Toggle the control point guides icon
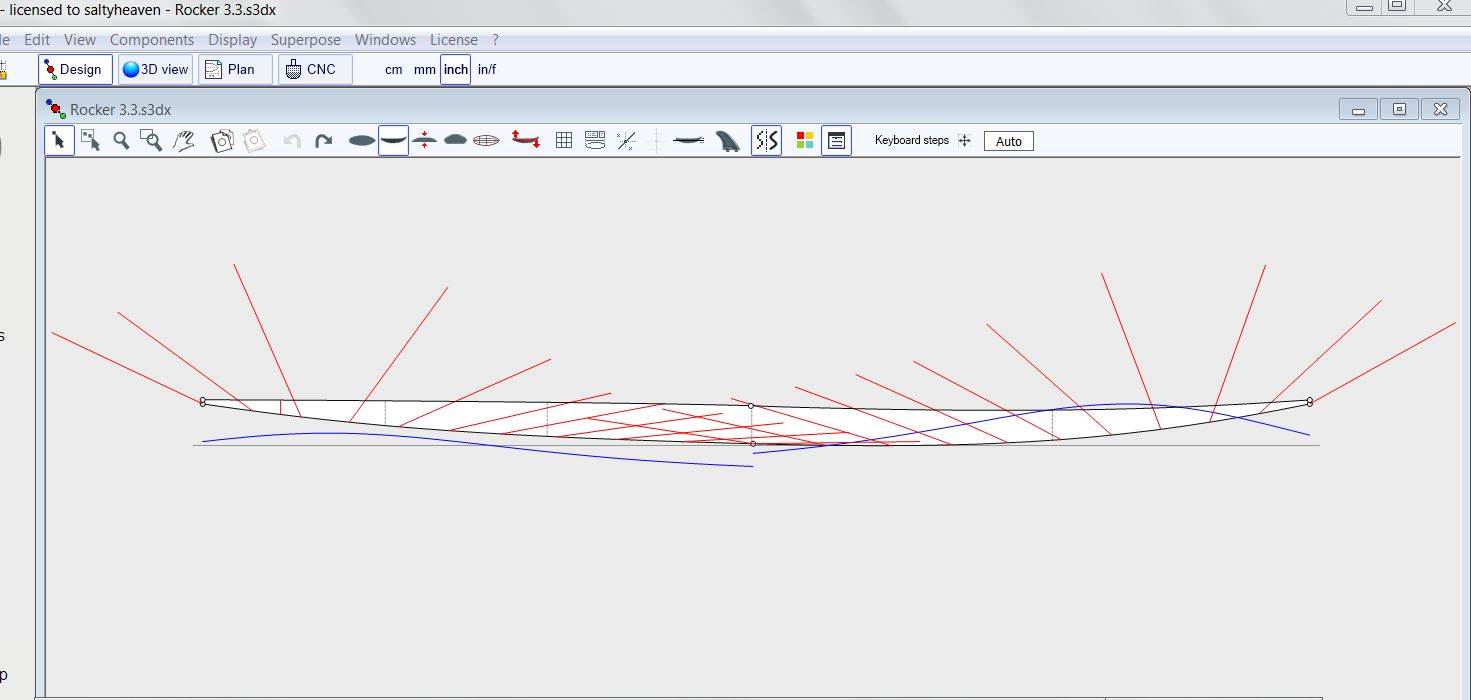 pyautogui.click(x=626, y=141)
